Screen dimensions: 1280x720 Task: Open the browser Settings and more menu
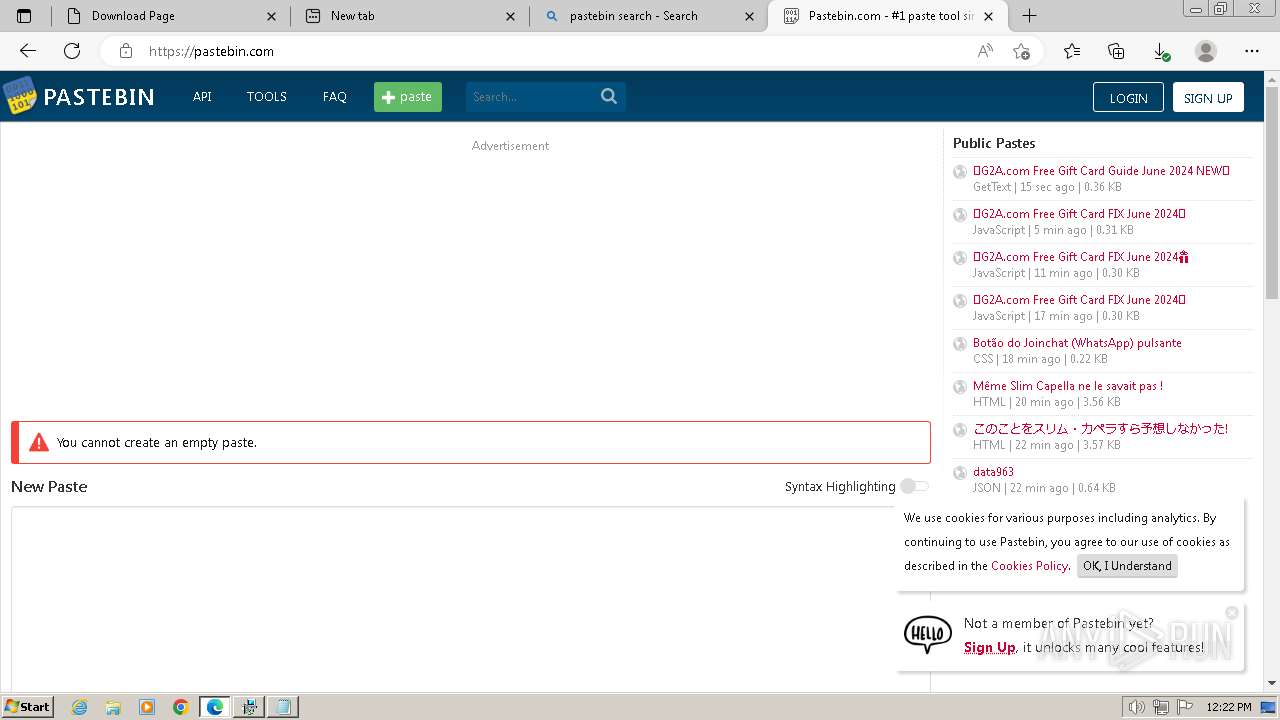coord(1252,51)
